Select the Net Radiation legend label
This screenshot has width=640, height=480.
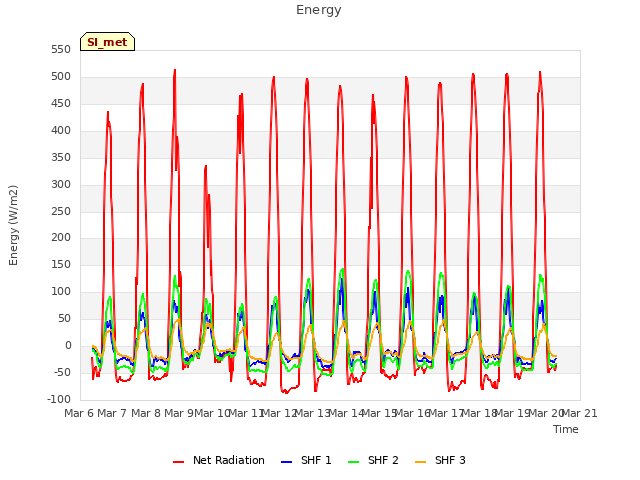tap(229, 460)
